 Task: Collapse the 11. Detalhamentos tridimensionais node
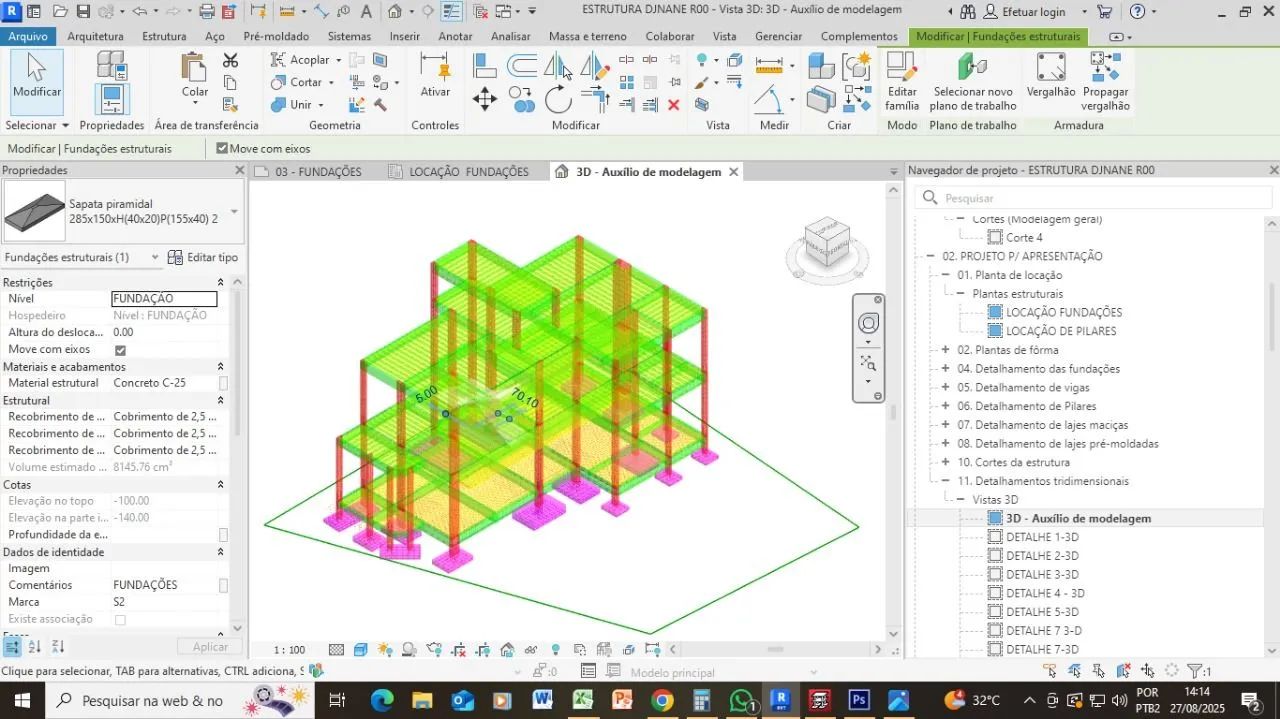tap(945, 481)
